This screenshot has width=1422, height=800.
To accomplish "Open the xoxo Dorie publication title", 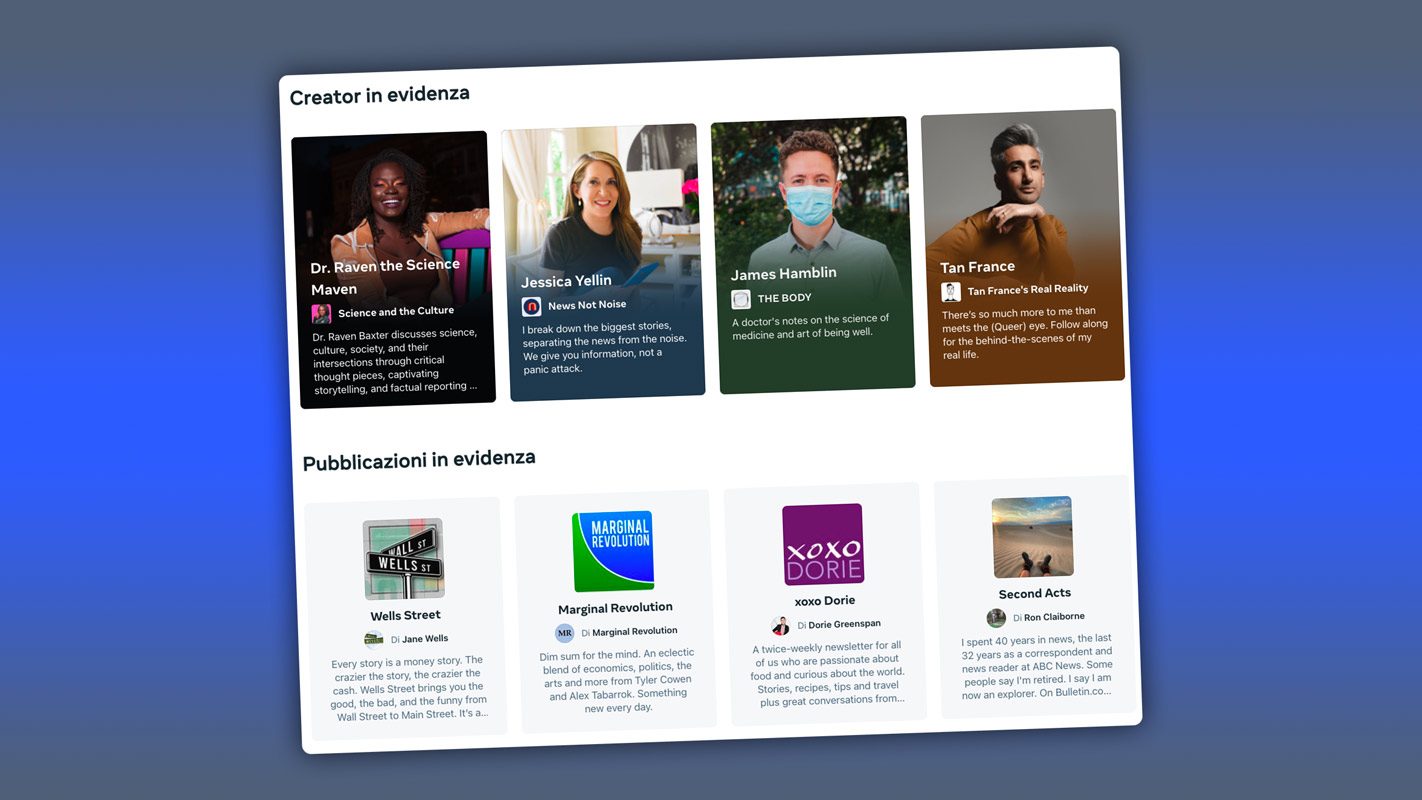I will click(825, 601).
